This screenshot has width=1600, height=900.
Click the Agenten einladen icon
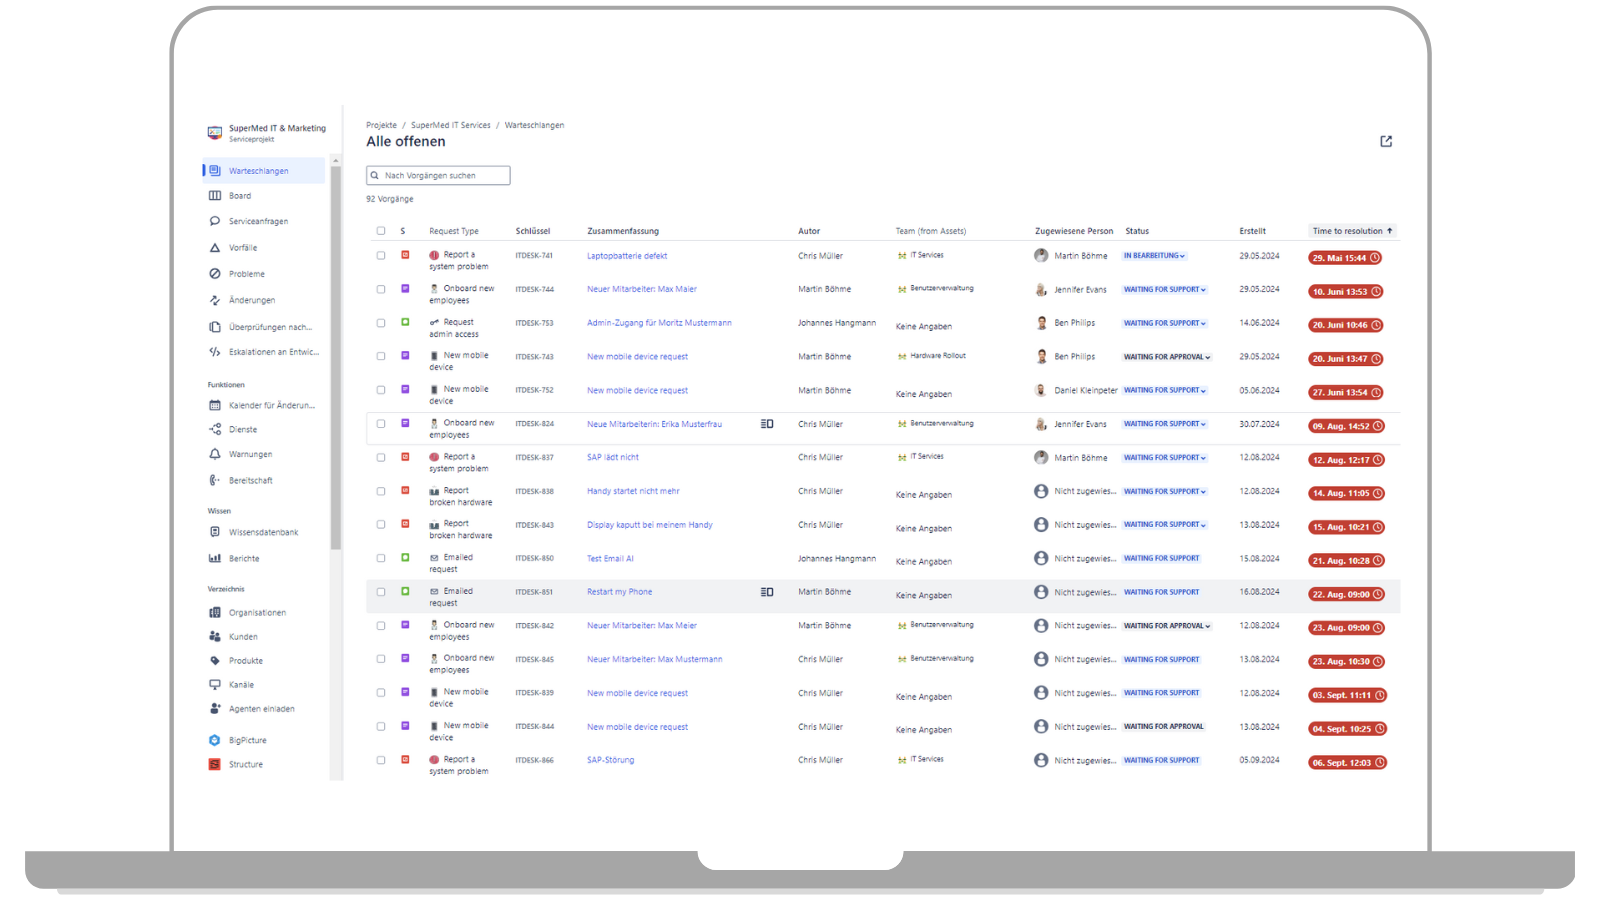coord(214,708)
